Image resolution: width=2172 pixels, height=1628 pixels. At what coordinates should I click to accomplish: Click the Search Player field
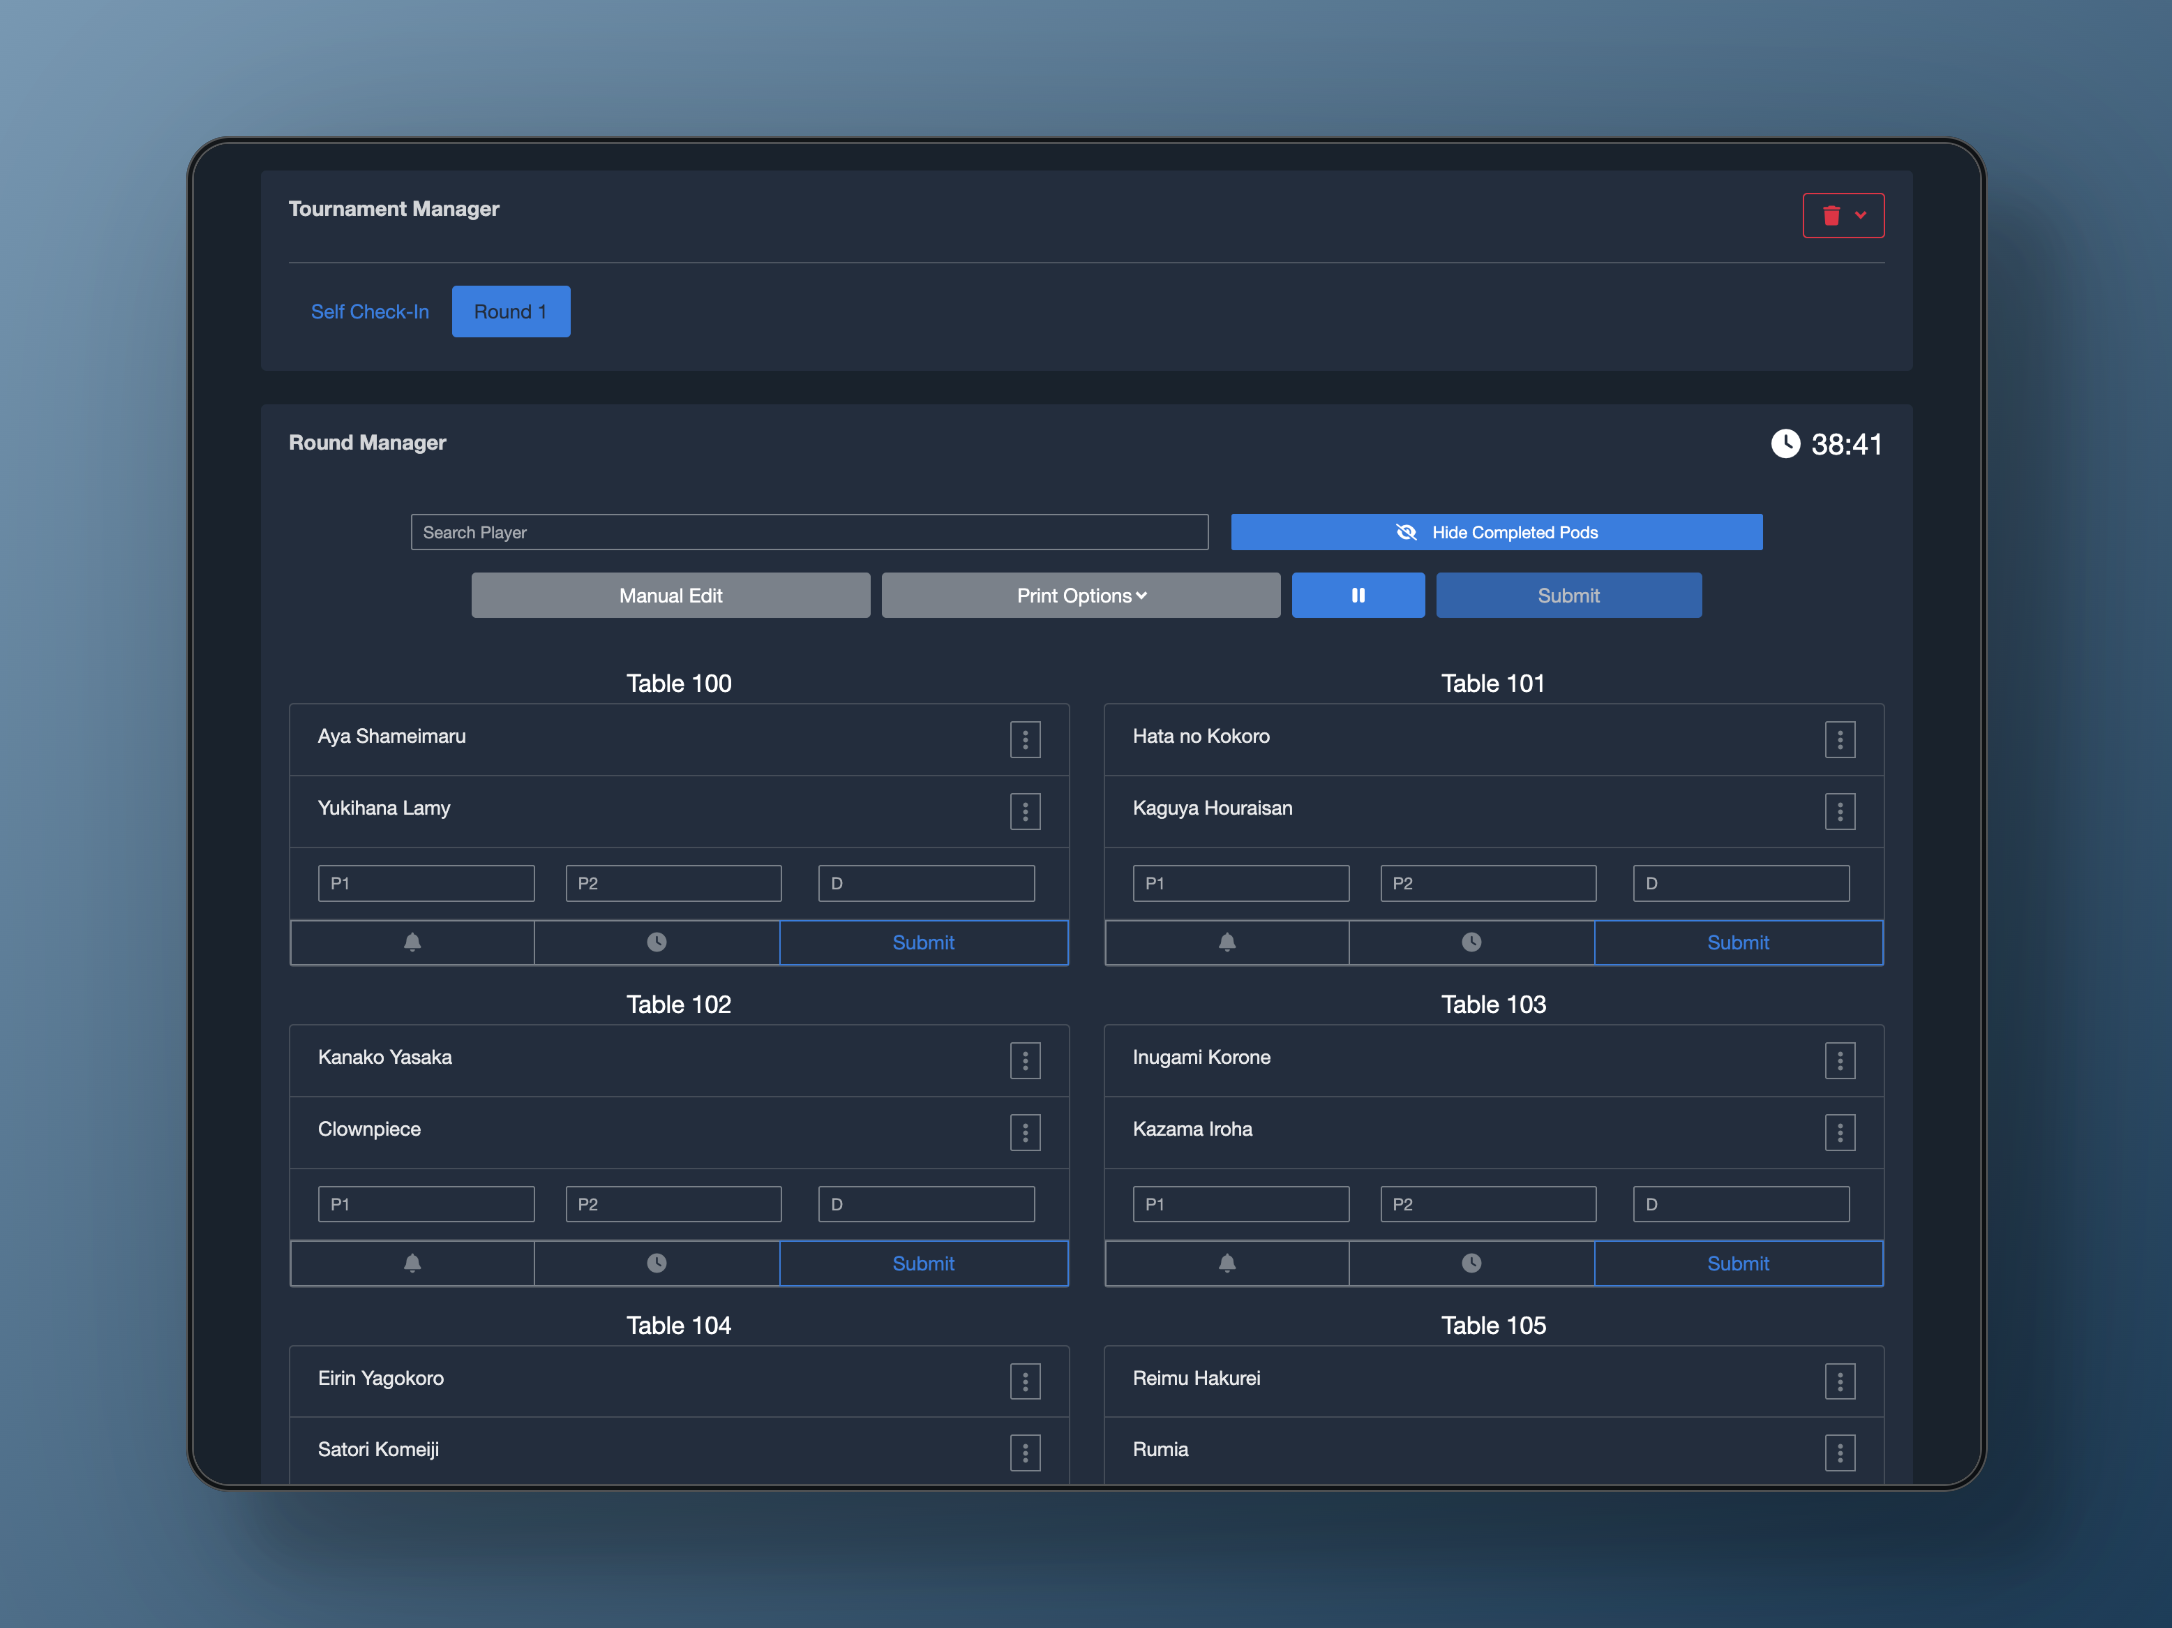[x=808, y=532]
